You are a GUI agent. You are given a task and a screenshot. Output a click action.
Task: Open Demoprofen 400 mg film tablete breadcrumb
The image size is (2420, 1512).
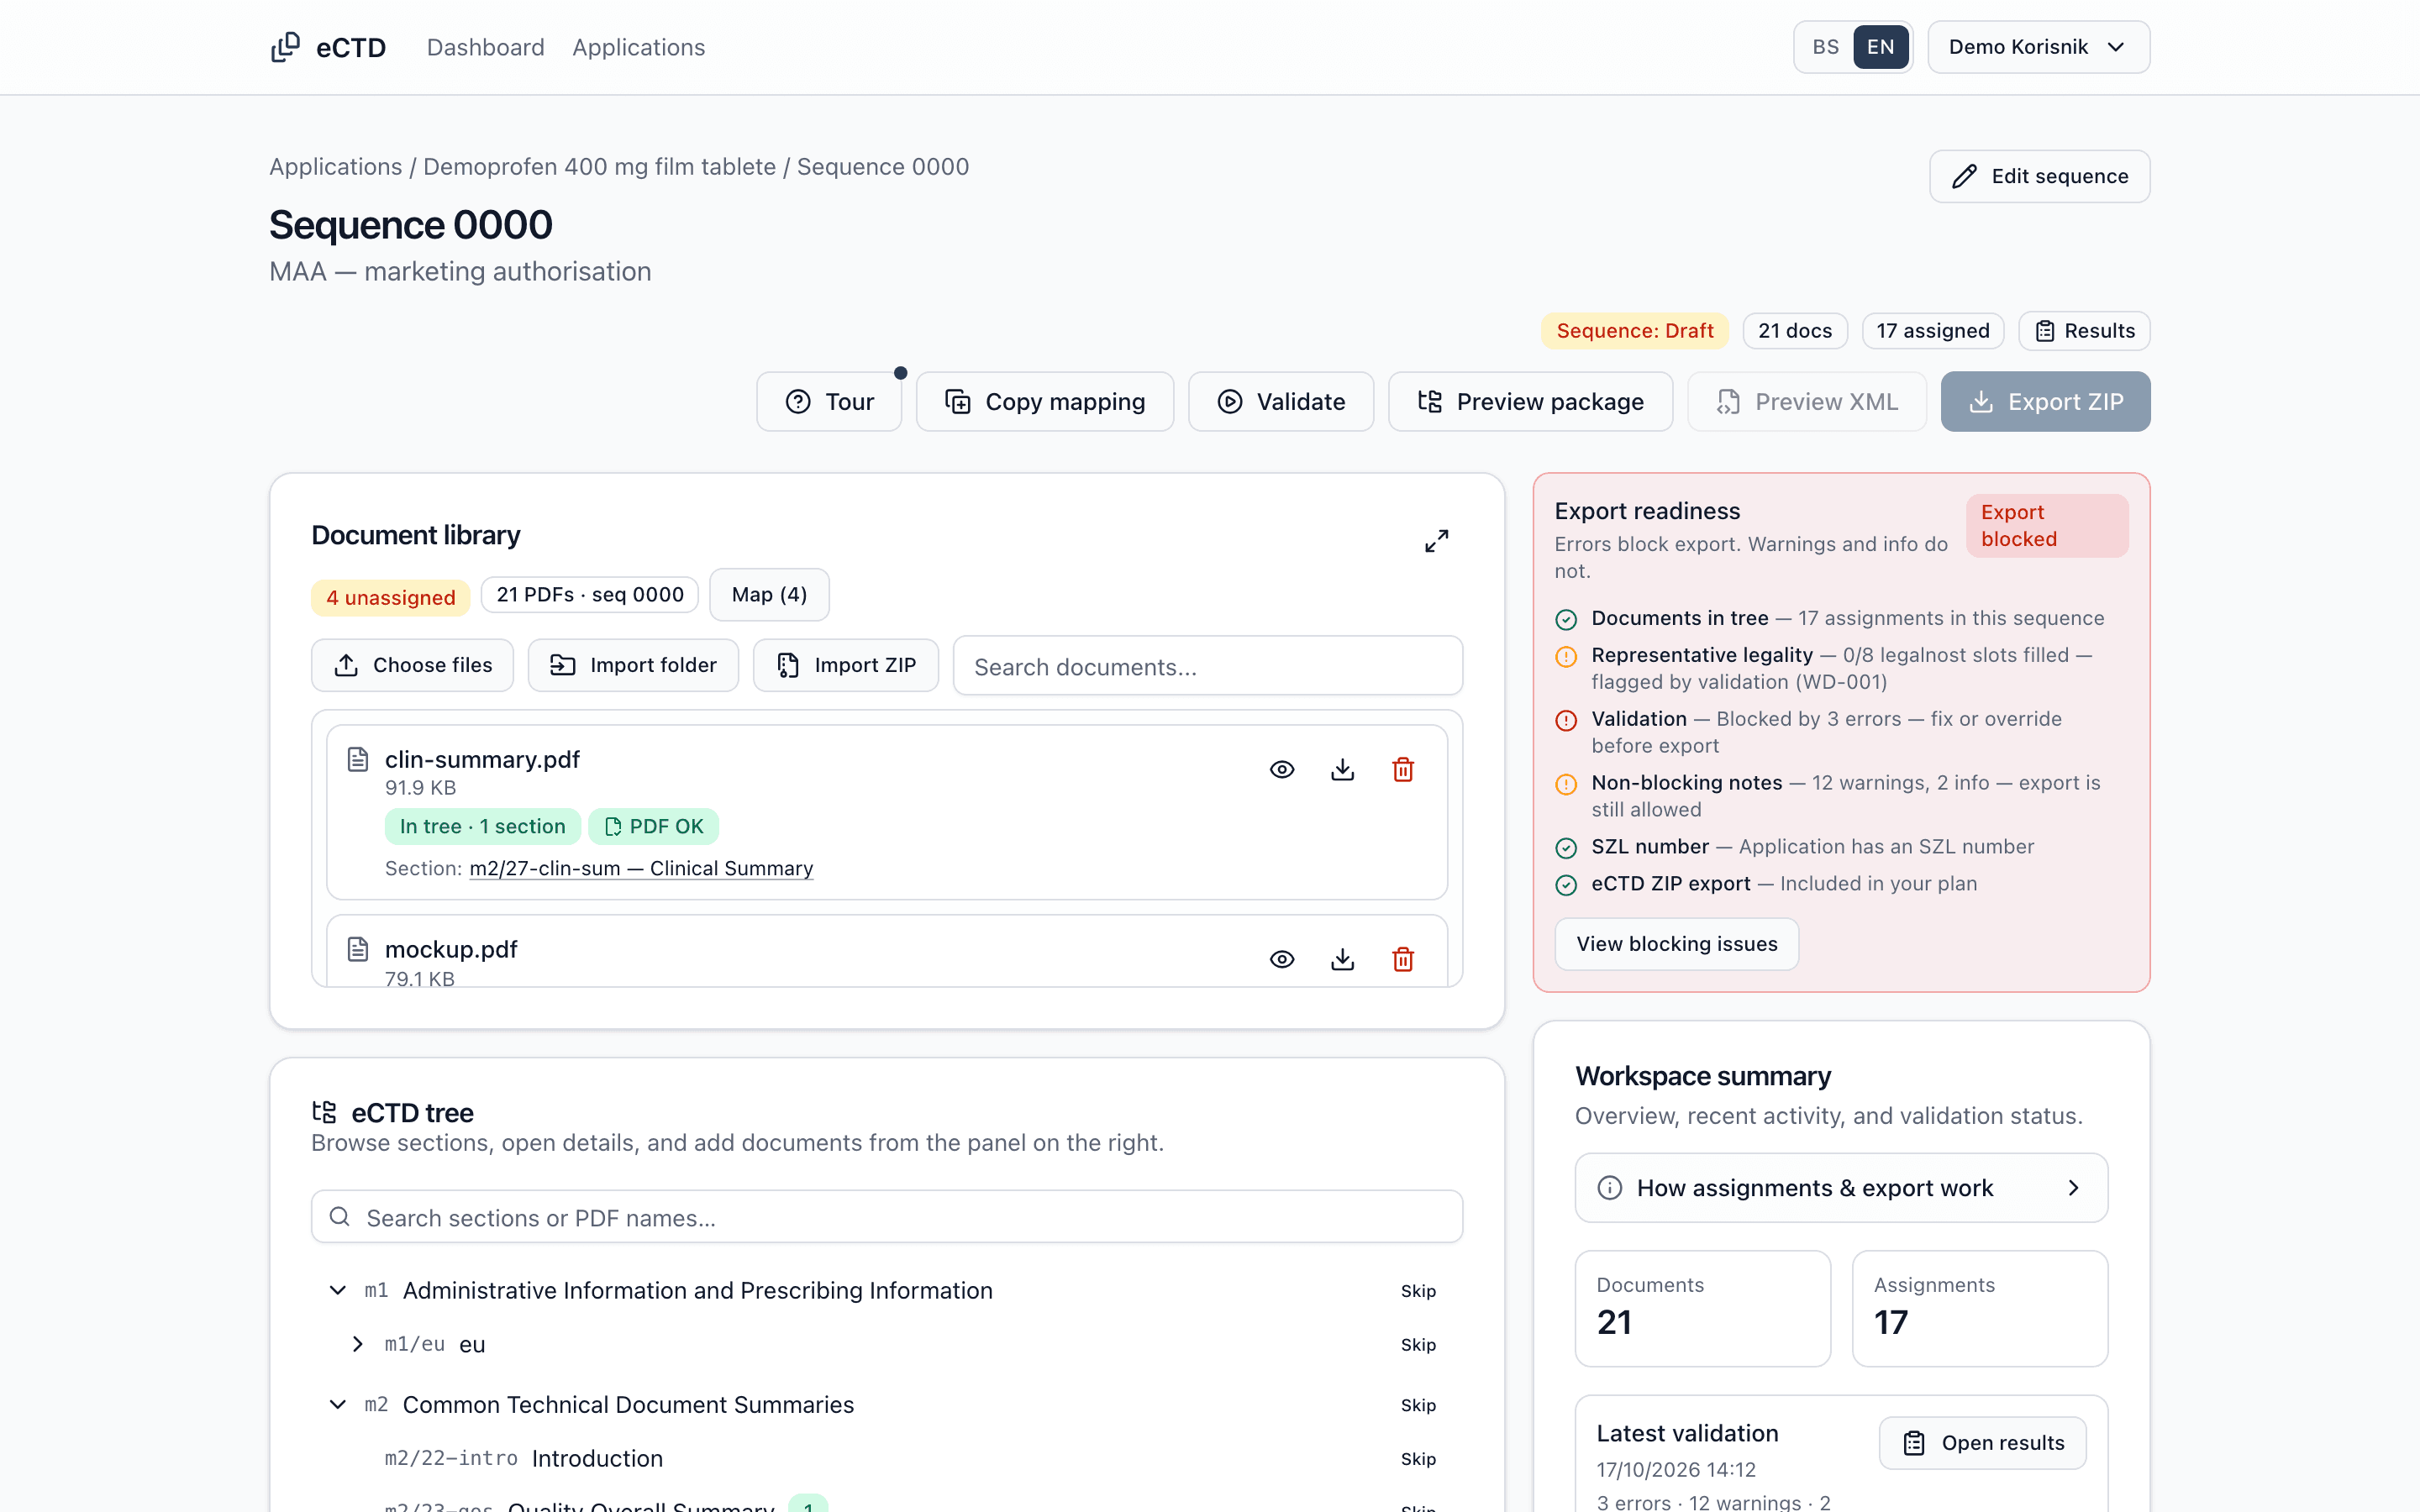[x=599, y=166]
